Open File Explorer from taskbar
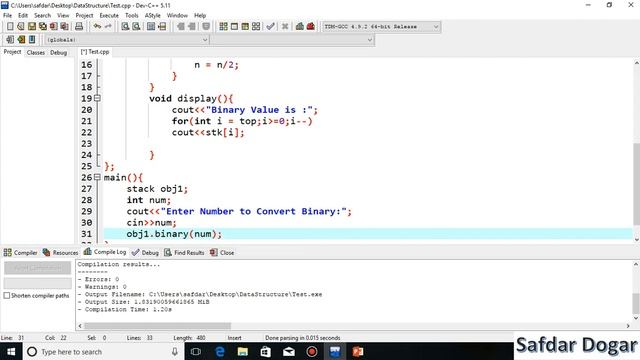Viewport: 640px width, 360px height. point(242,351)
